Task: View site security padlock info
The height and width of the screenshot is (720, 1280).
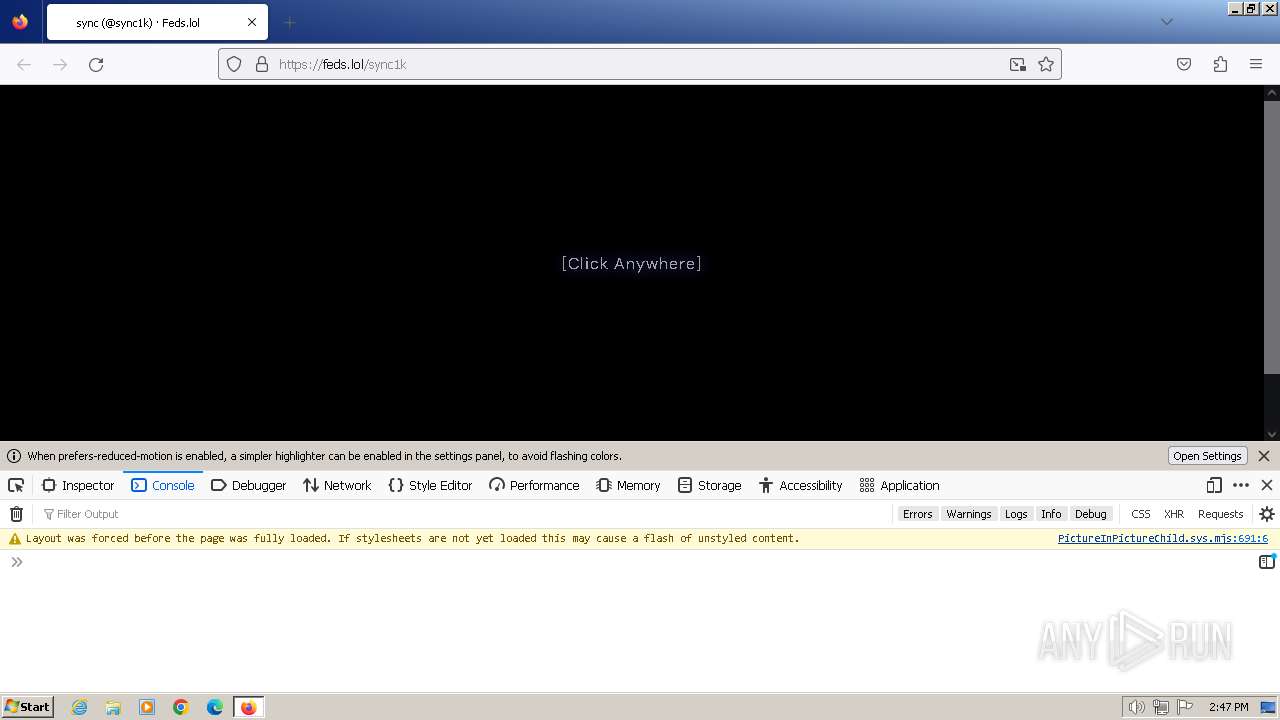Action: [x=262, y=64]
